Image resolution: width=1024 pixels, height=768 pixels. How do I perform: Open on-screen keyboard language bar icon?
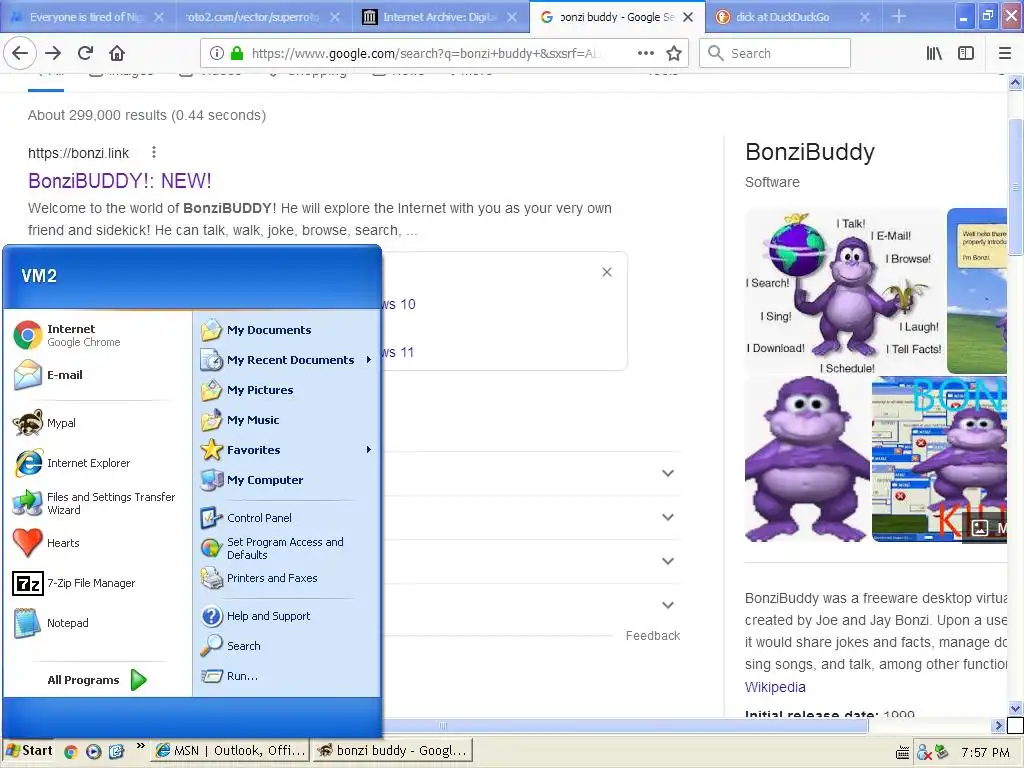(x=903, y=754)
